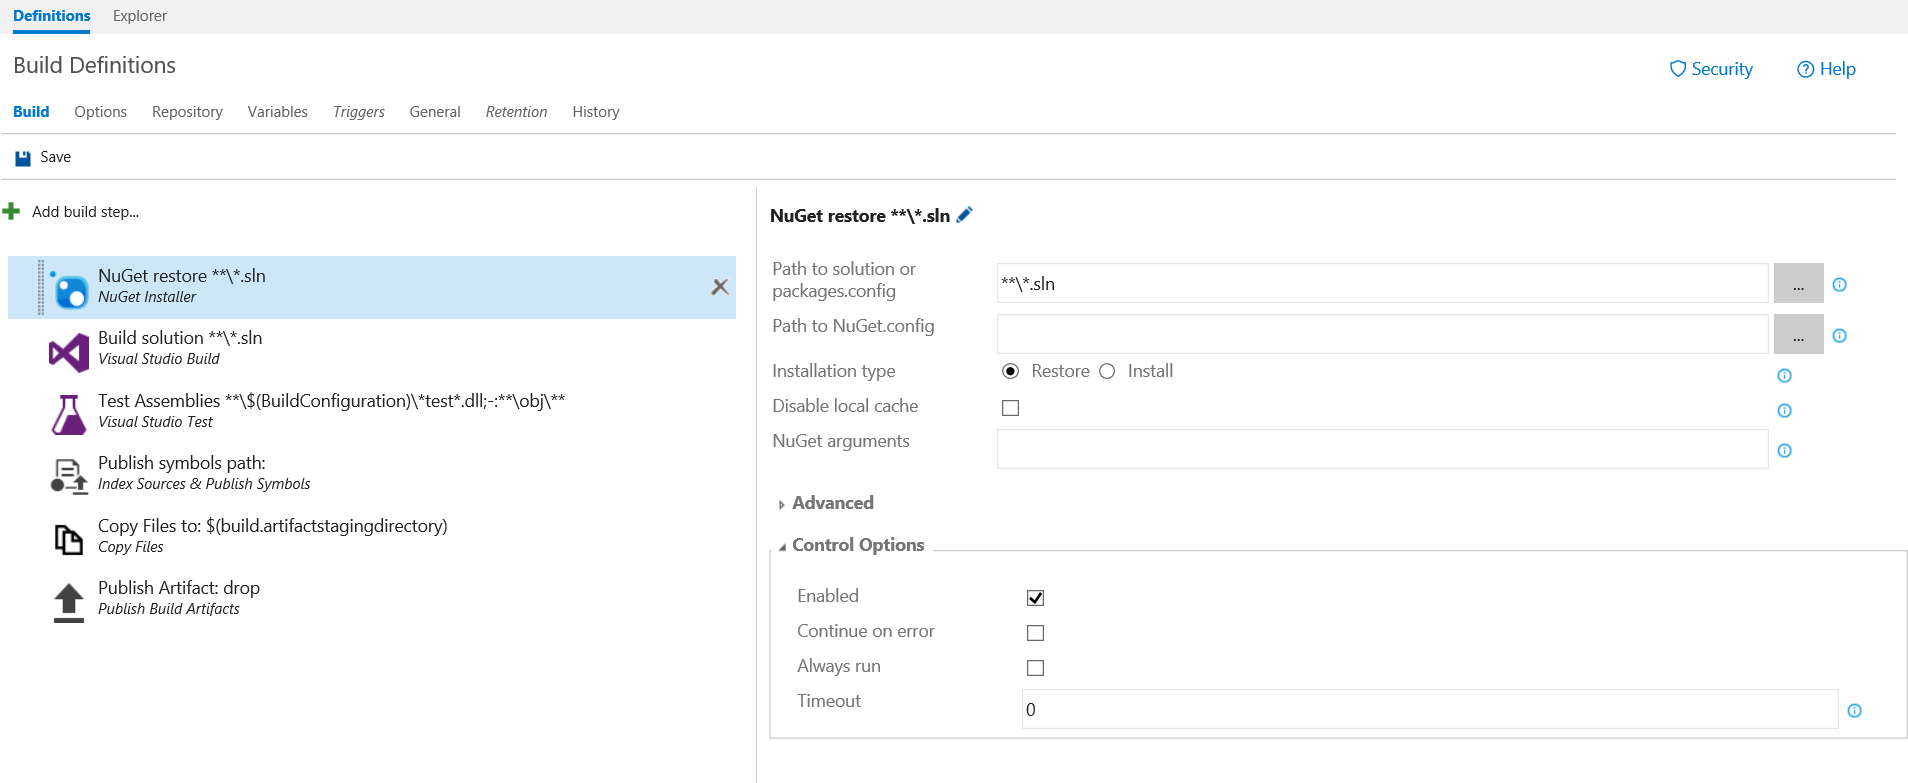This screenshot has width=1908, height=783.
Task: Show info for Disable local cache
Action: pos(1784,410)
